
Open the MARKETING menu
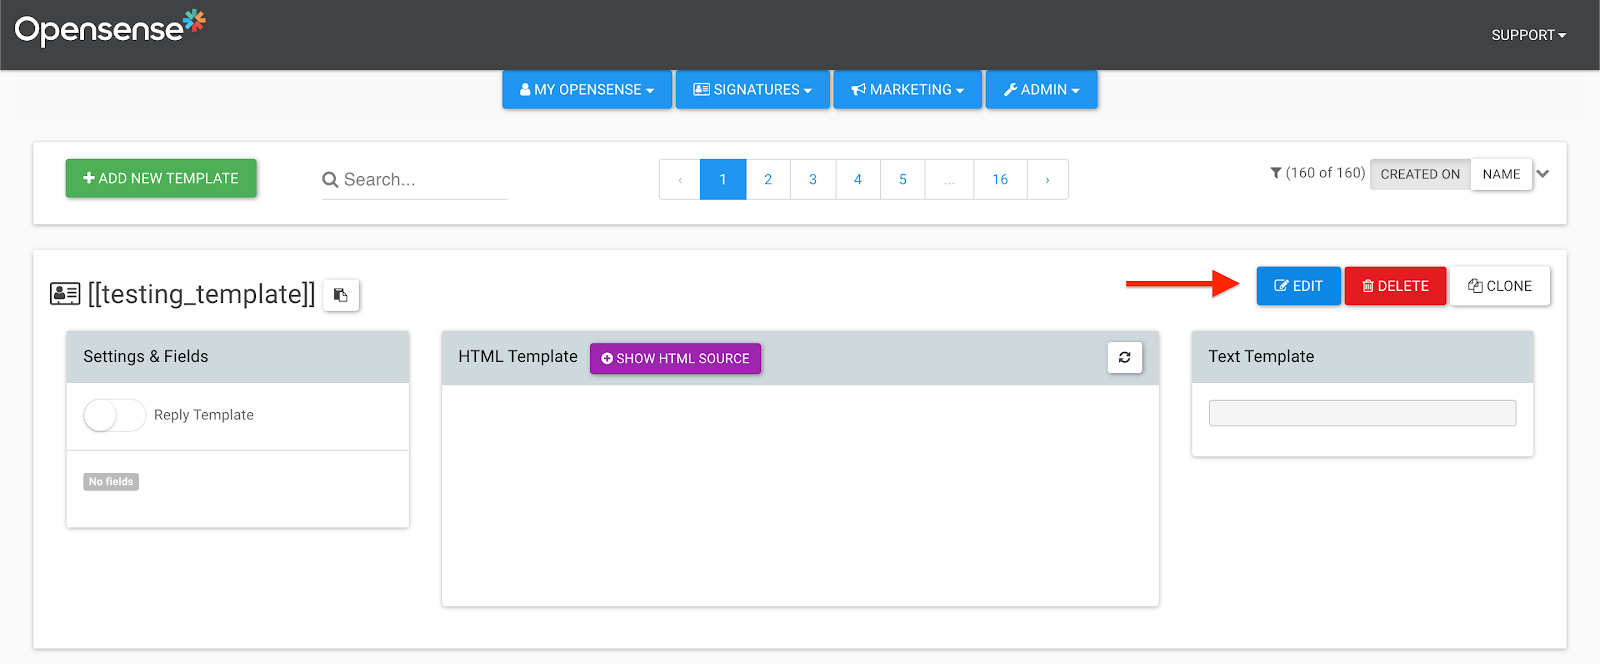(x=908, y=90)
